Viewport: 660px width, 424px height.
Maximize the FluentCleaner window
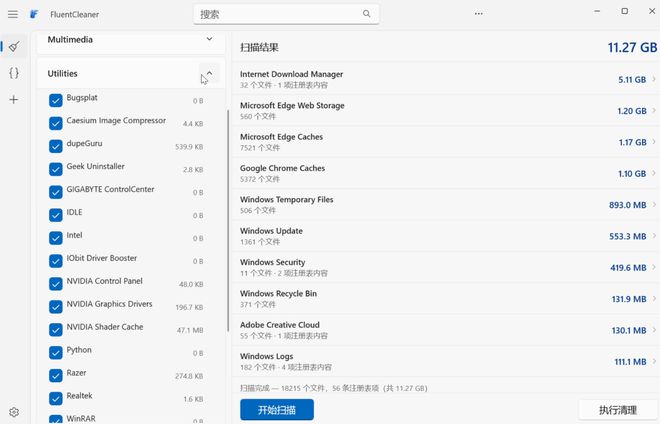pos(625,11)
